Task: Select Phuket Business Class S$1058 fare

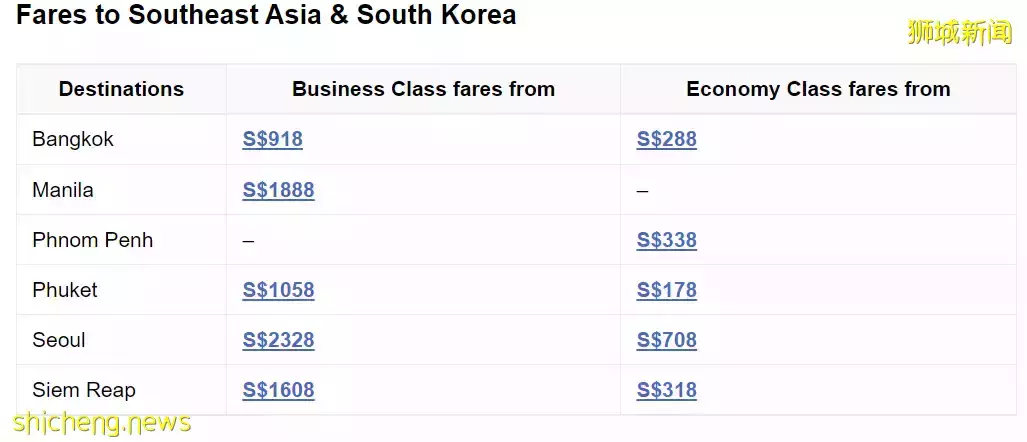Action: click(278, 290)
